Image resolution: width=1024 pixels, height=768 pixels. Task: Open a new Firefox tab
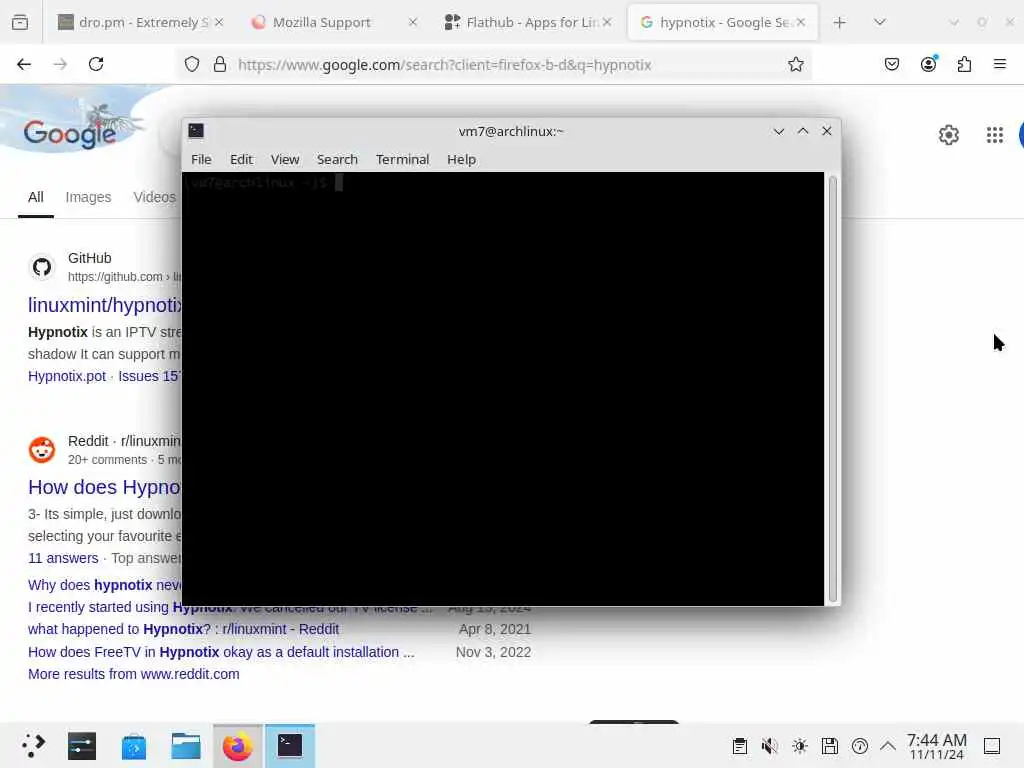tap(840, 22)
